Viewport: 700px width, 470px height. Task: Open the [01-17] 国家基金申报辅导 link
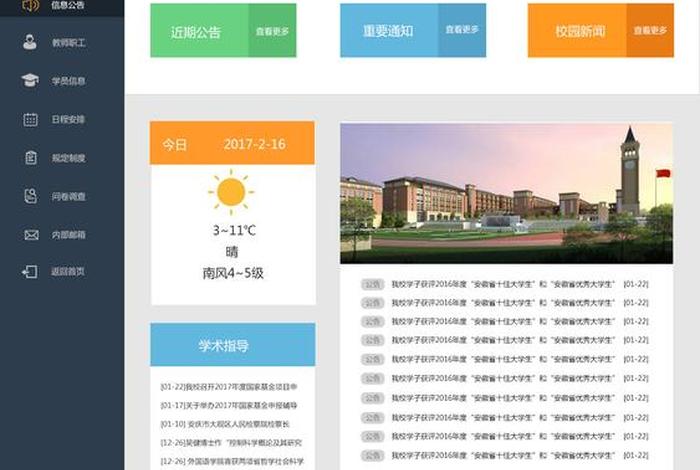point(229,405)
